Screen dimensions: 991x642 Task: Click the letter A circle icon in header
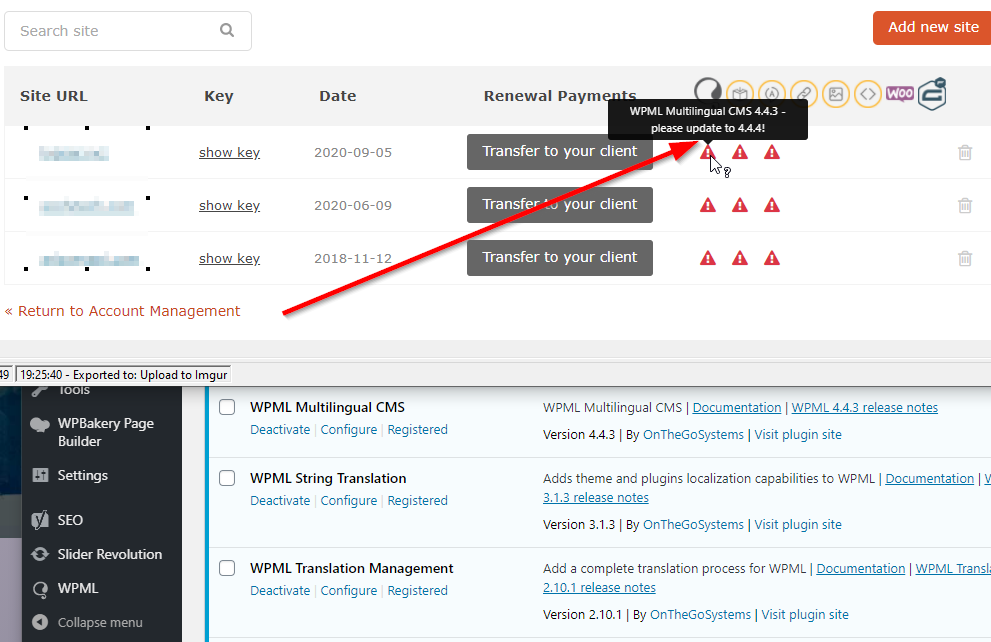click(772, 94)
